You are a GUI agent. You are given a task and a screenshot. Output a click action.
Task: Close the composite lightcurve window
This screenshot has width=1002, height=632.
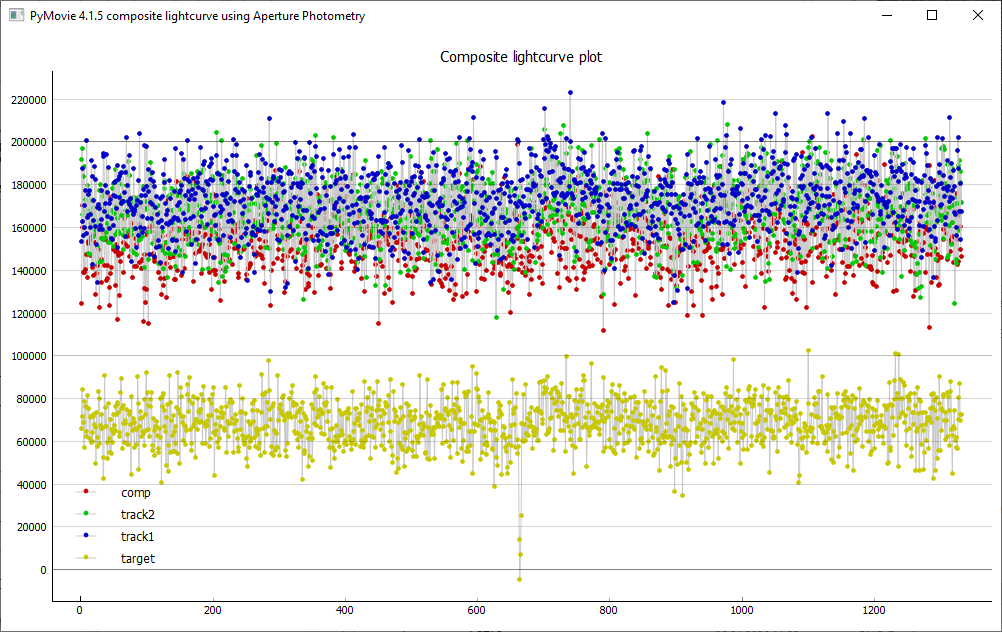[x=978, y=16]
